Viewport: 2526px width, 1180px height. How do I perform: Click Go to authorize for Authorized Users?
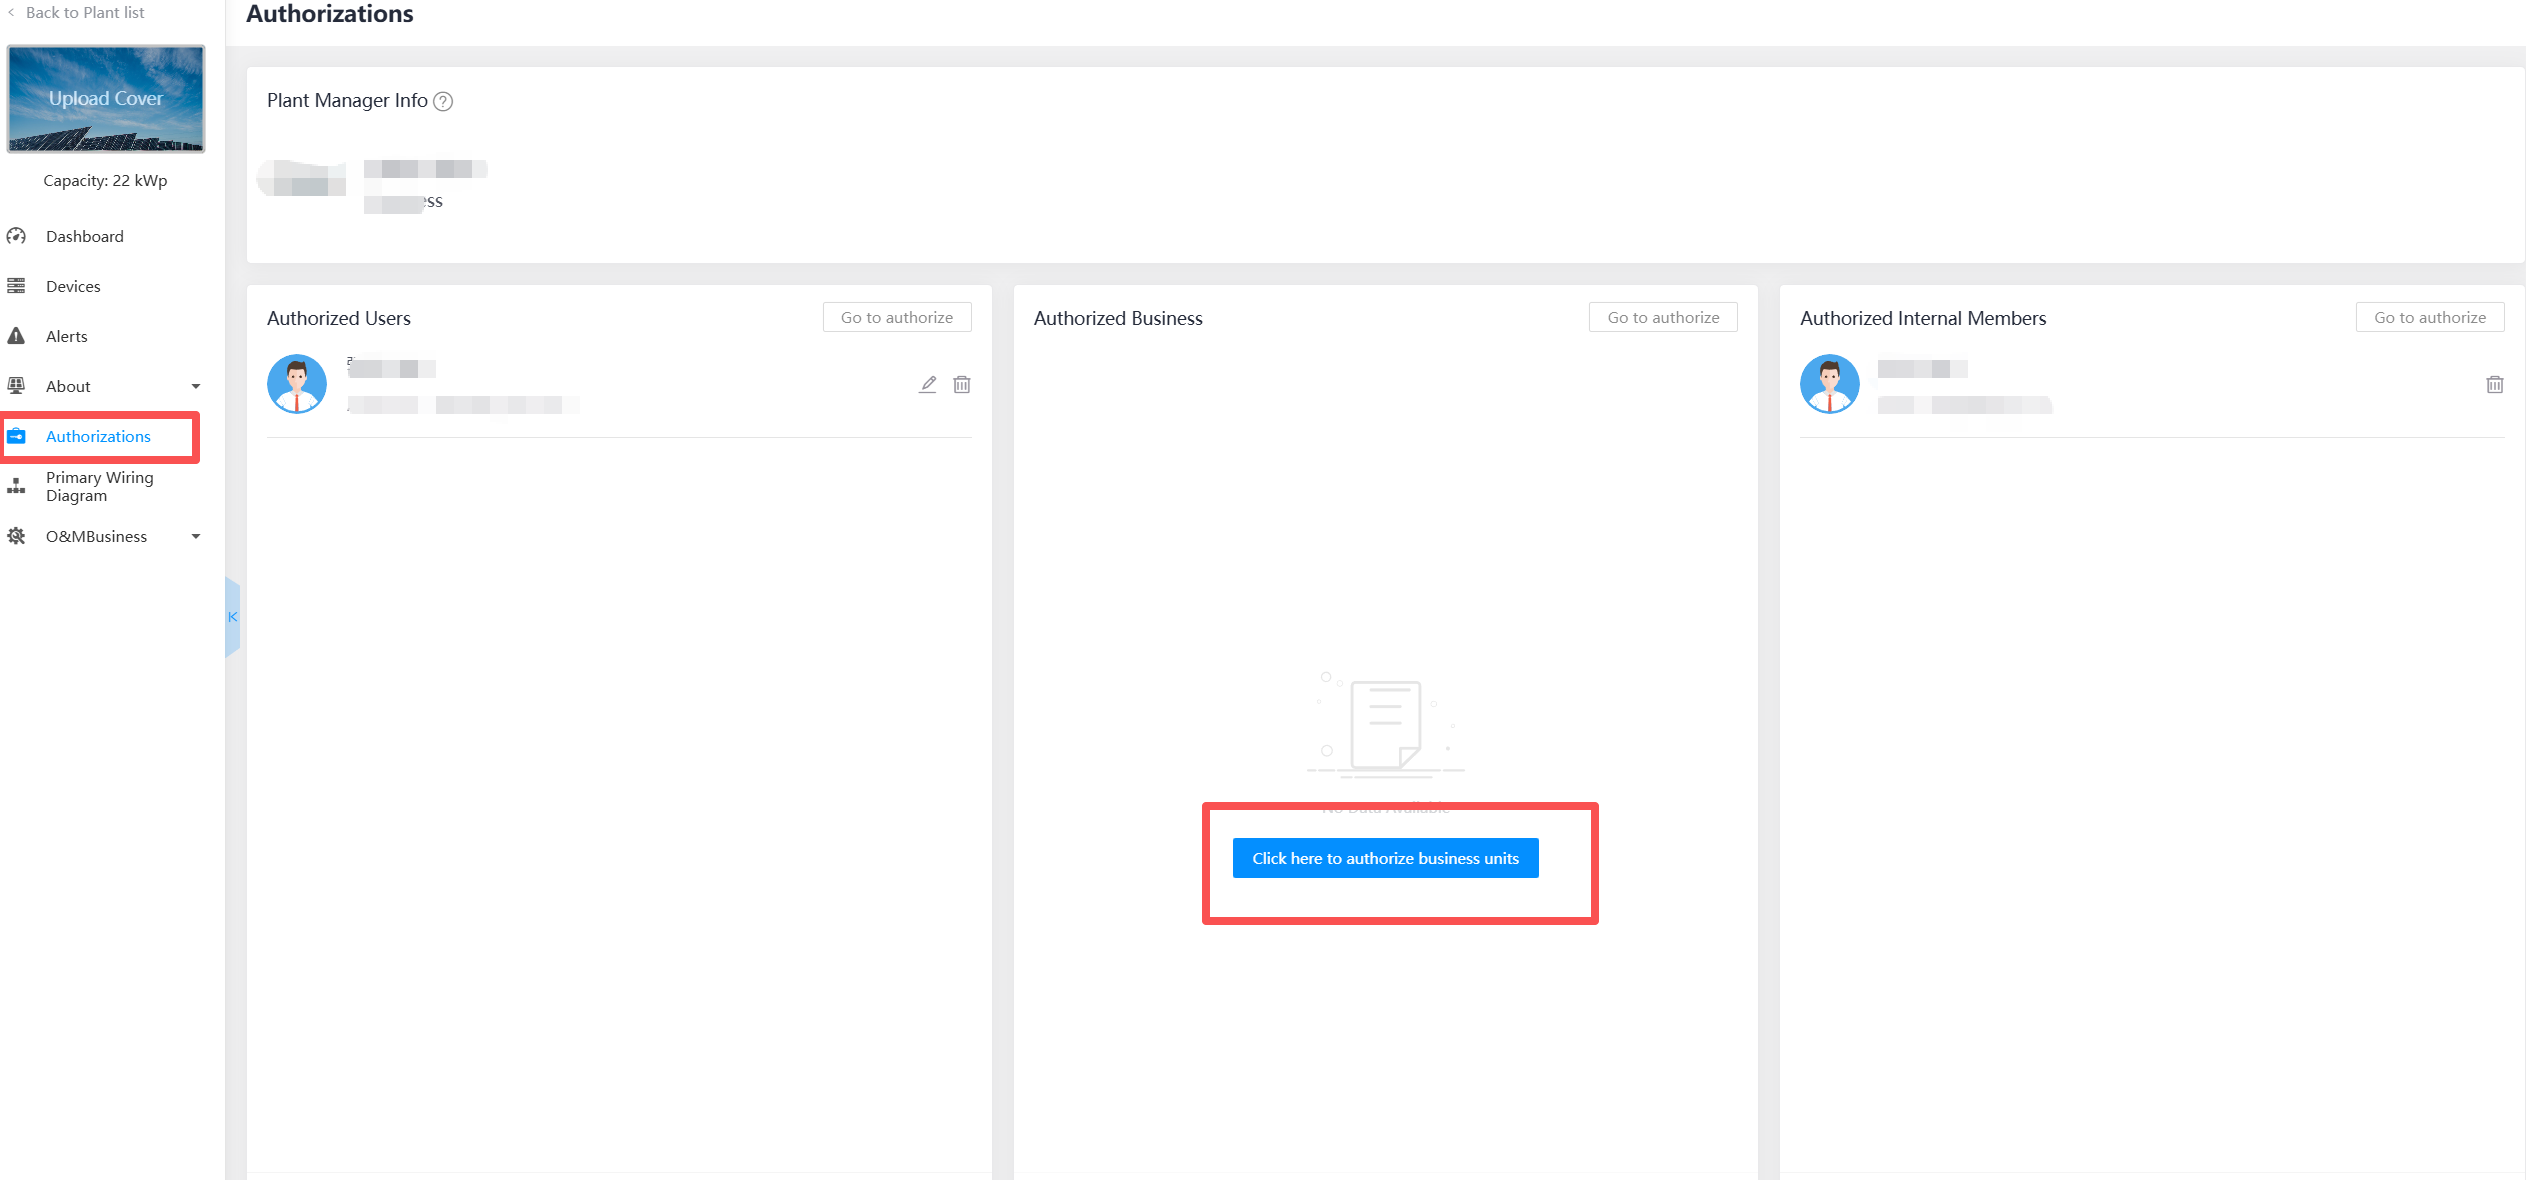pos(896,317)
